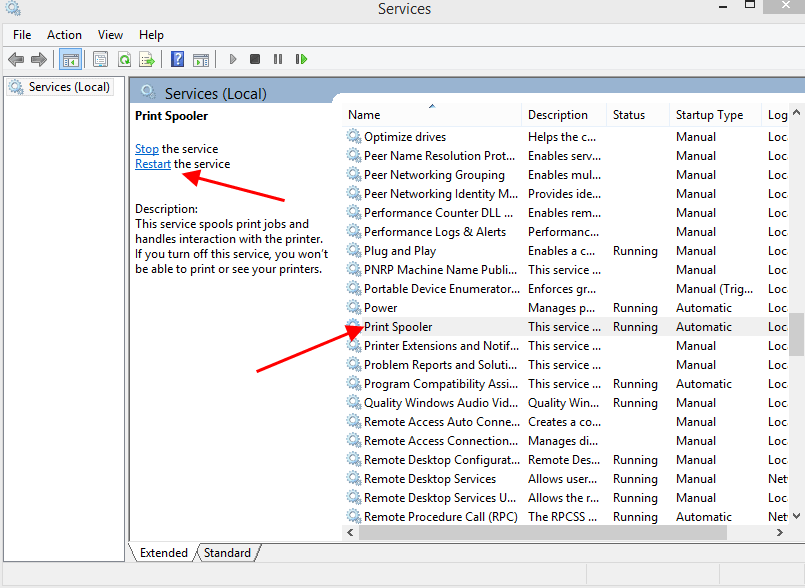Click gear icon beside Remote Procedure Call (RPC)
This screenshot has width=805, height=588.
coord(354,517)
